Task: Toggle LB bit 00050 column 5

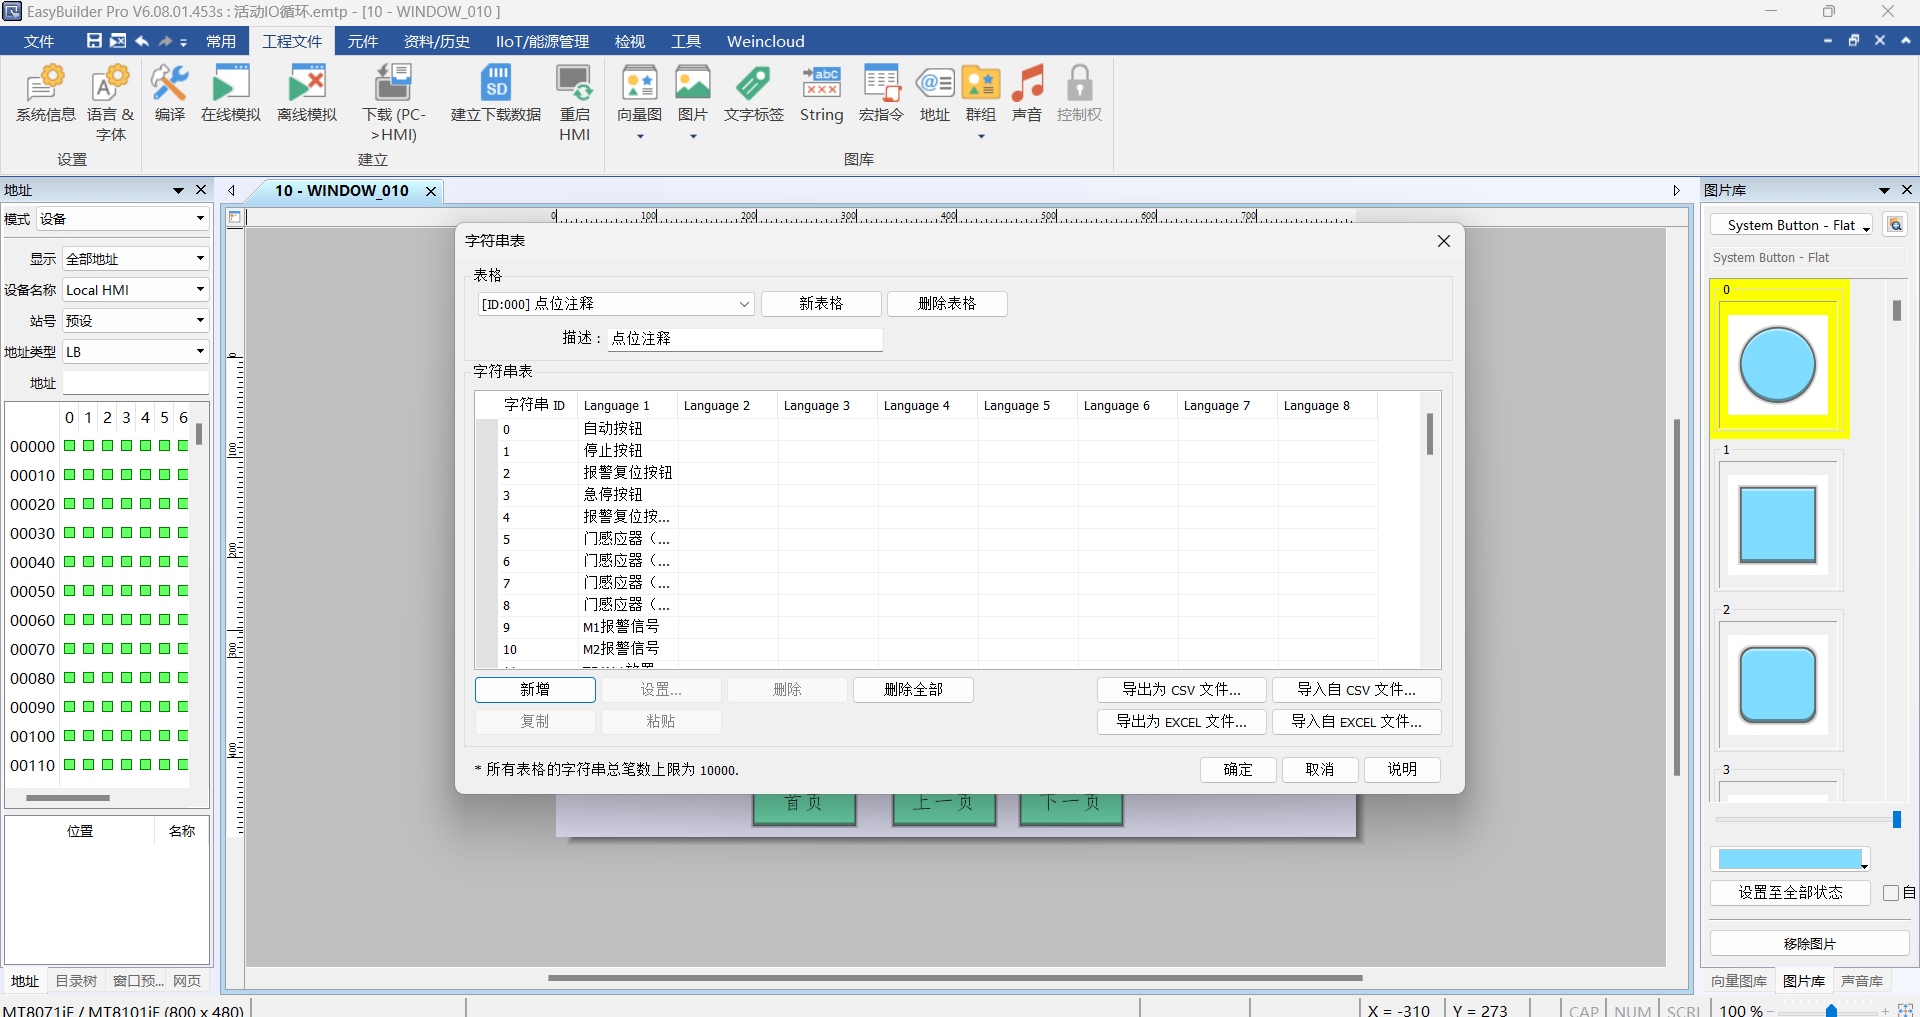Action: click(x=165, y=591)
